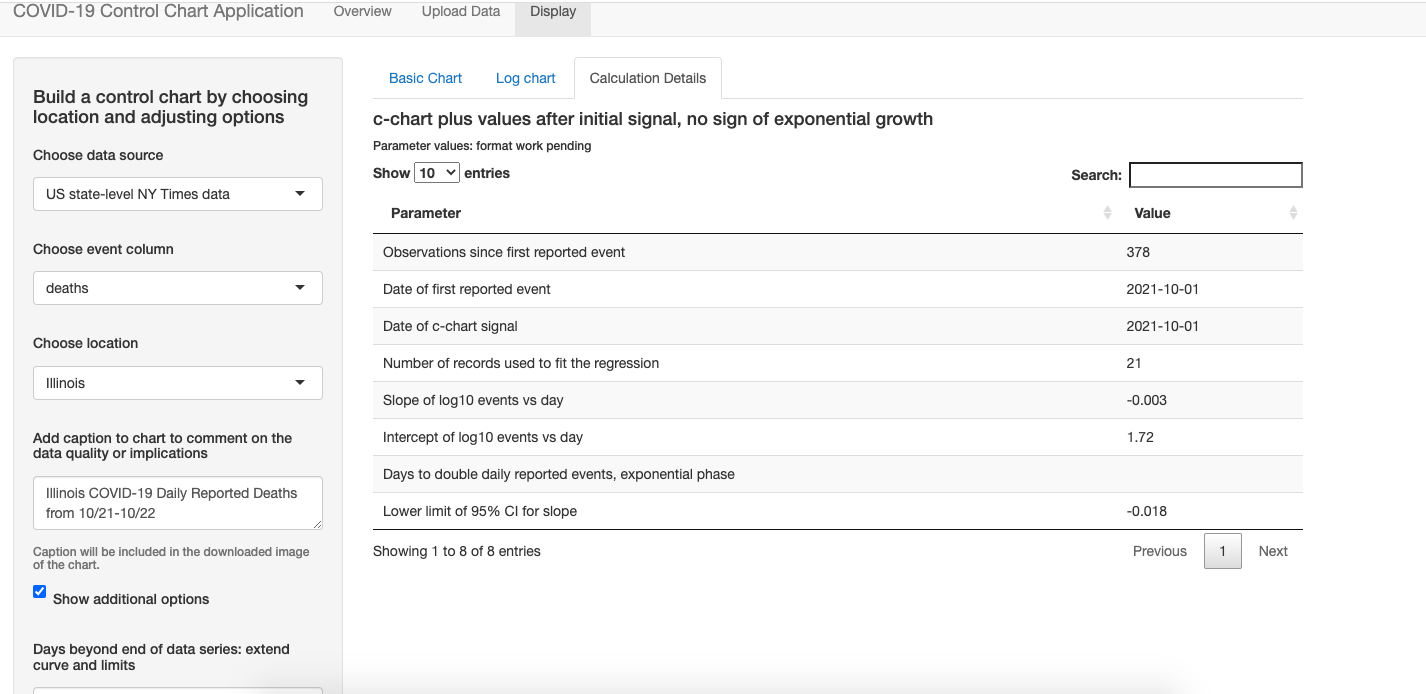Open the Log chart tab
Screen dimensions: 1426x694
pos(525,78)
